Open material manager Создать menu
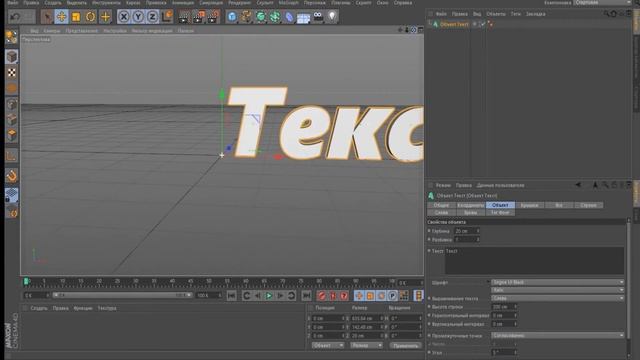This screenshot has height=360, width=640. (x=39, y=308)
